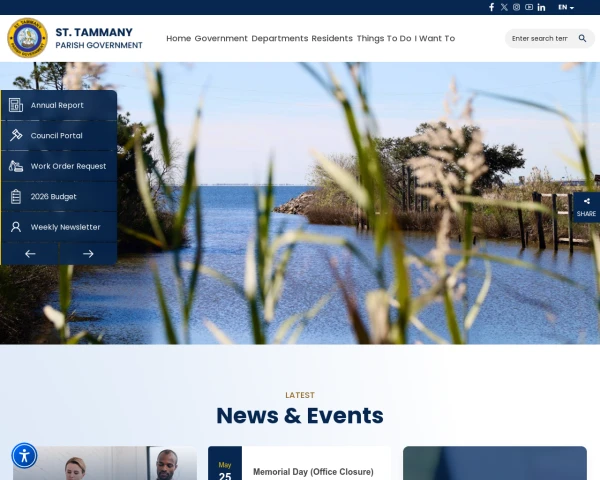Open the Things To Do menu
The width and height of the screenshot is (600, 480).
(384, 38)
